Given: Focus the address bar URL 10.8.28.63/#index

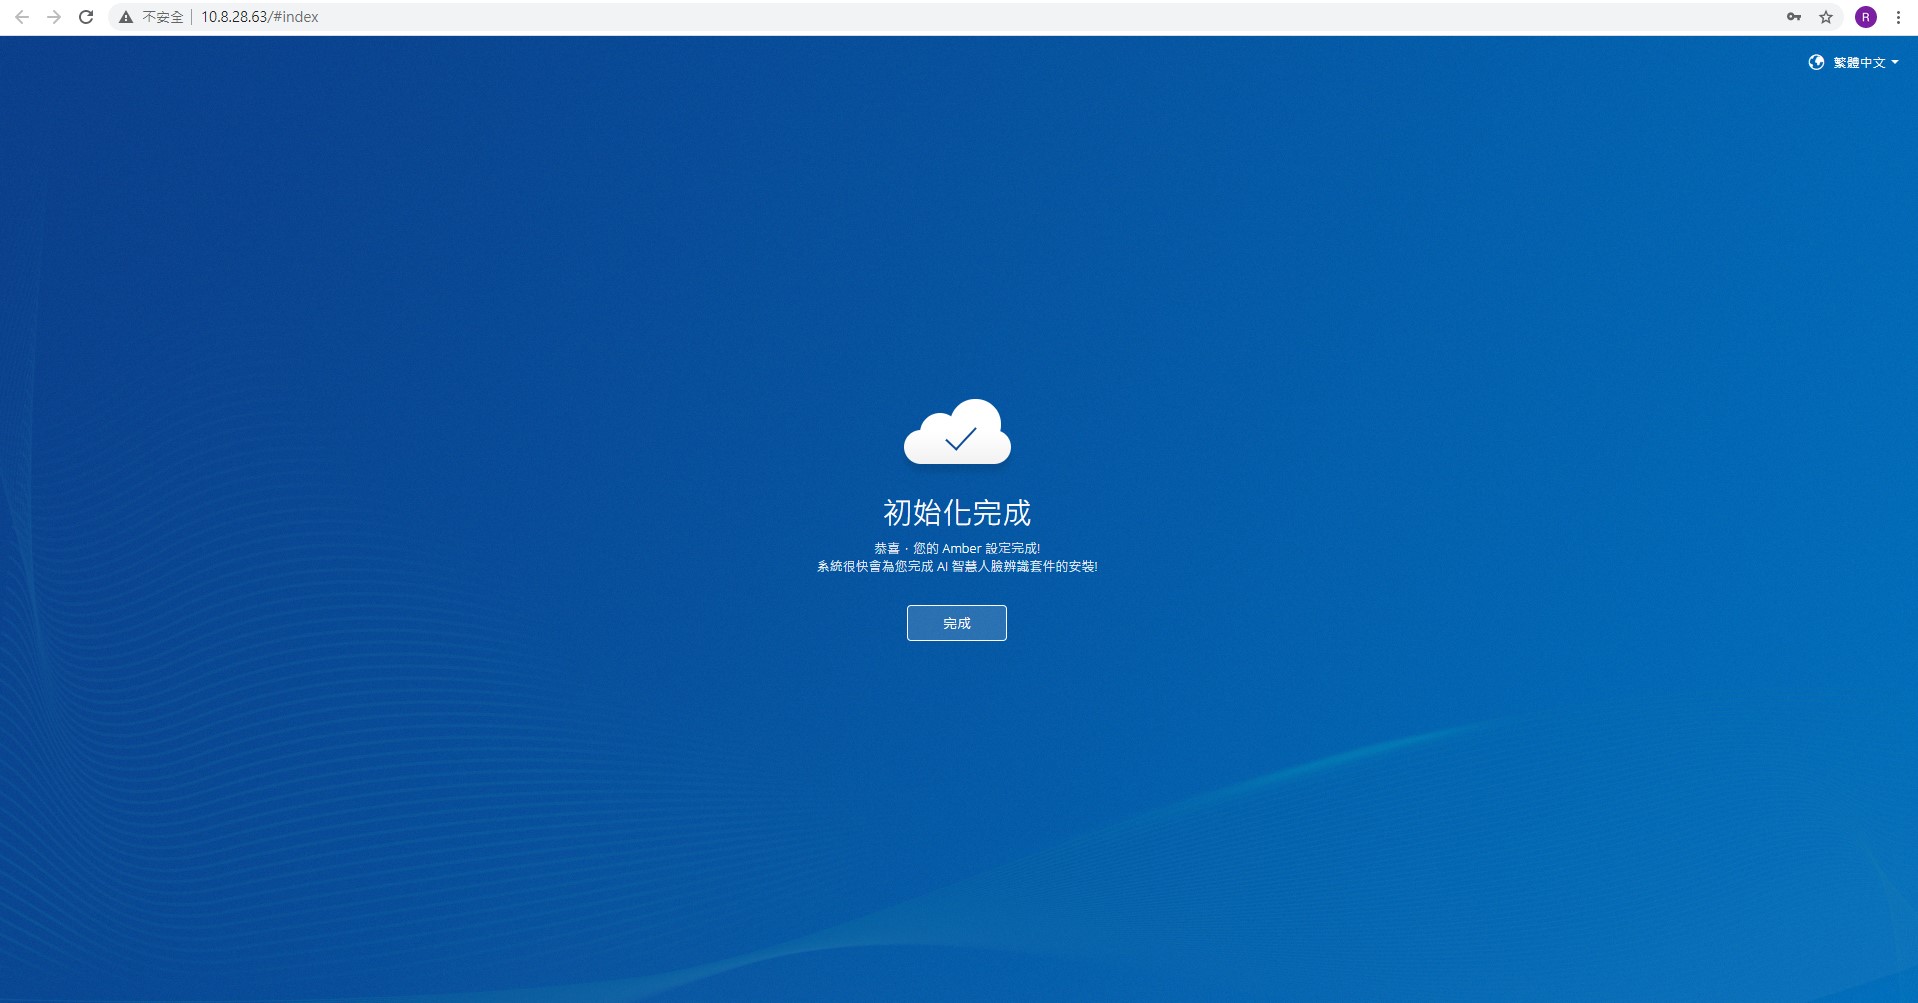Looking at the screenshot, I should 260,17.
